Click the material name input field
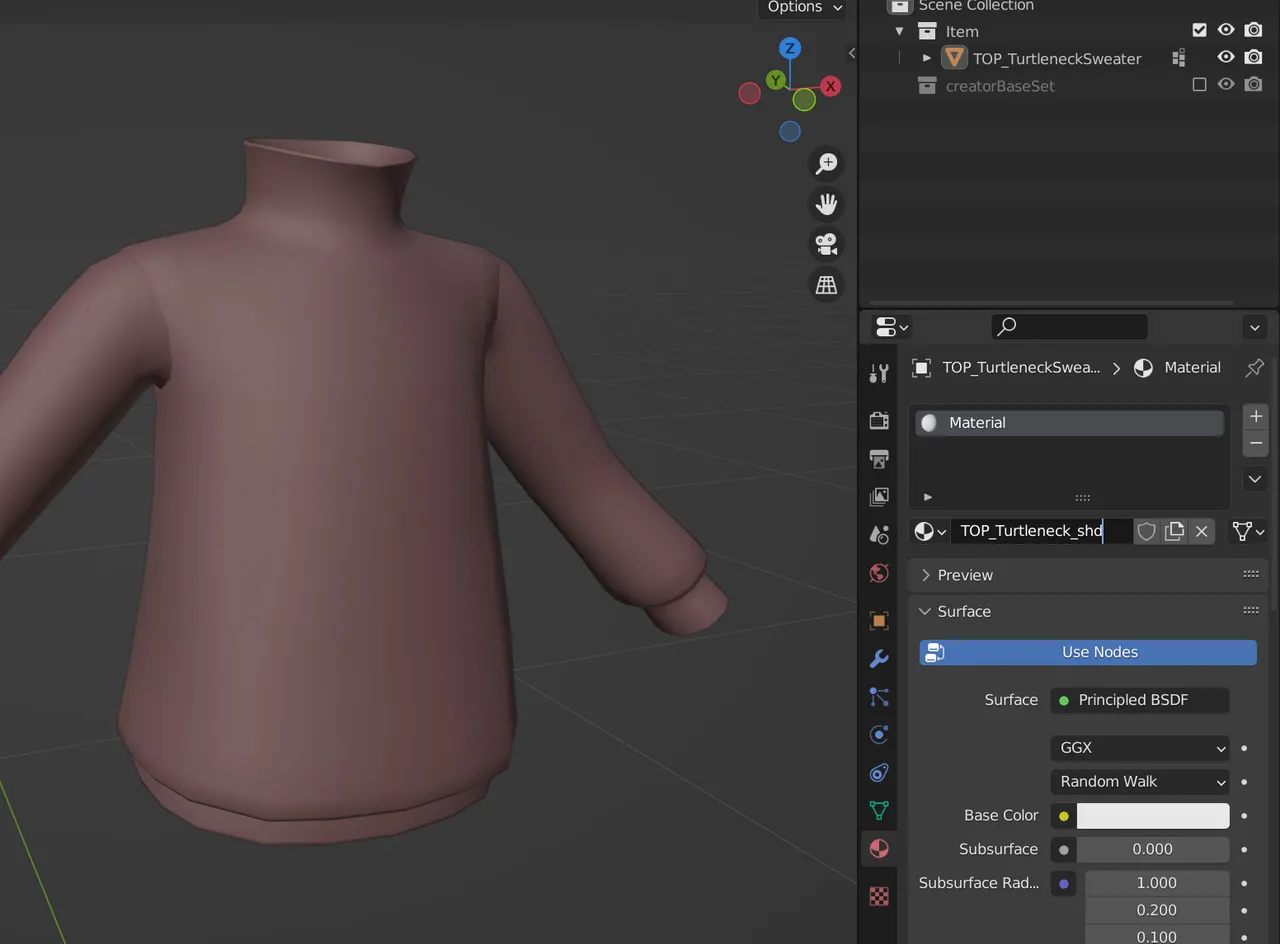The height and width of the screenshot is (944, 1280). tap(1030, 531)
